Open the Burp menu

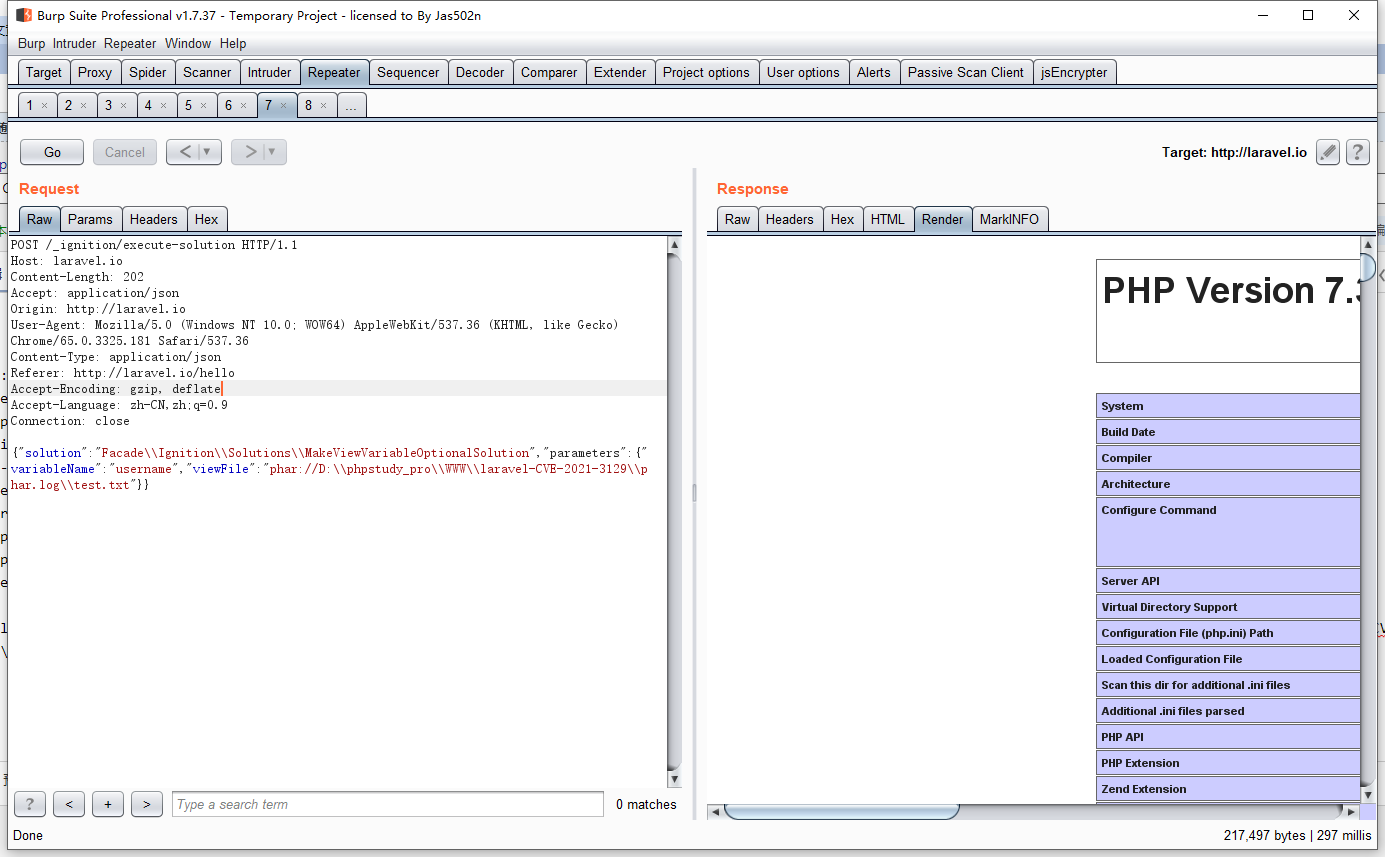tap(32, 43)
